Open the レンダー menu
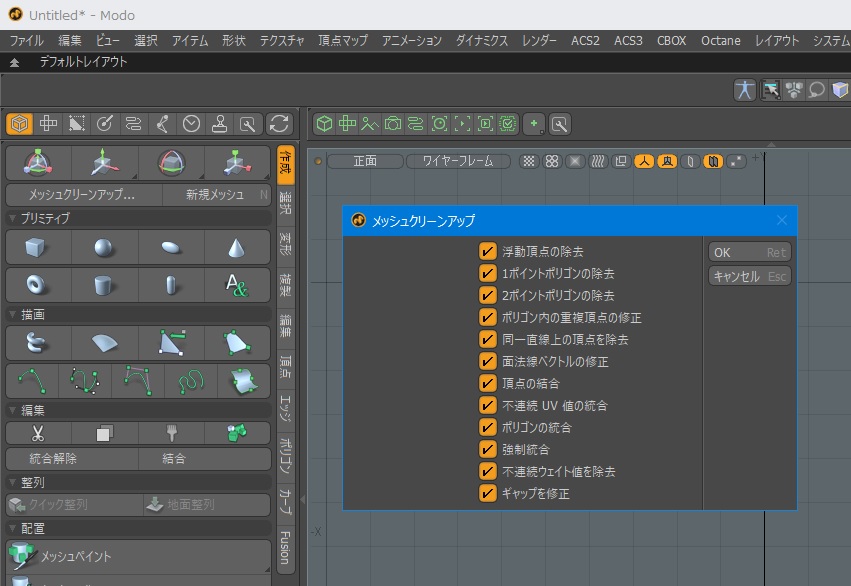 tap(539, 41)
